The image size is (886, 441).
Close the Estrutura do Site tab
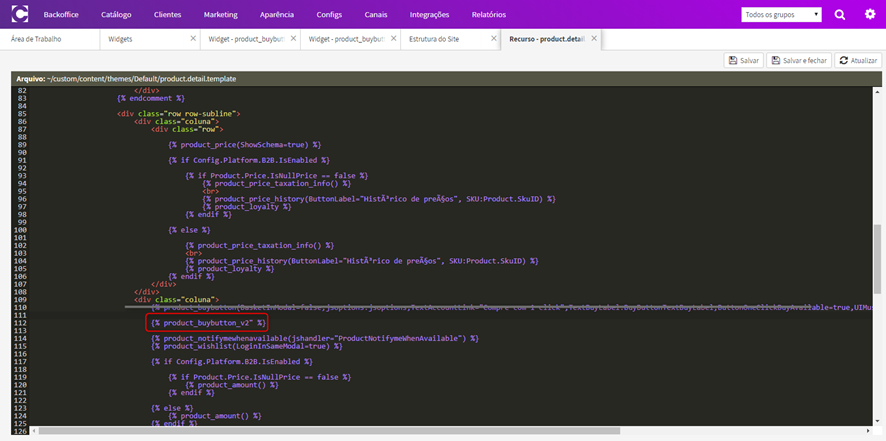494,38
